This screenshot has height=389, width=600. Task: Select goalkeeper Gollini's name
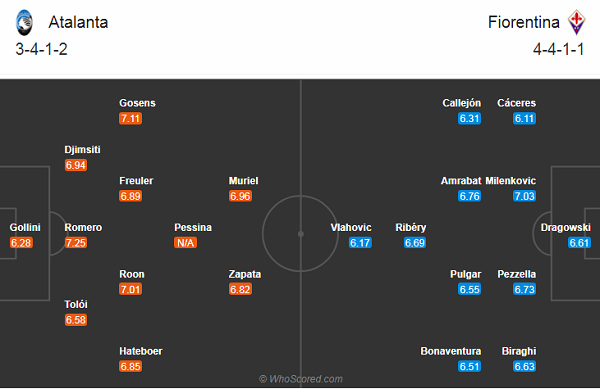[x=25, y=228]
